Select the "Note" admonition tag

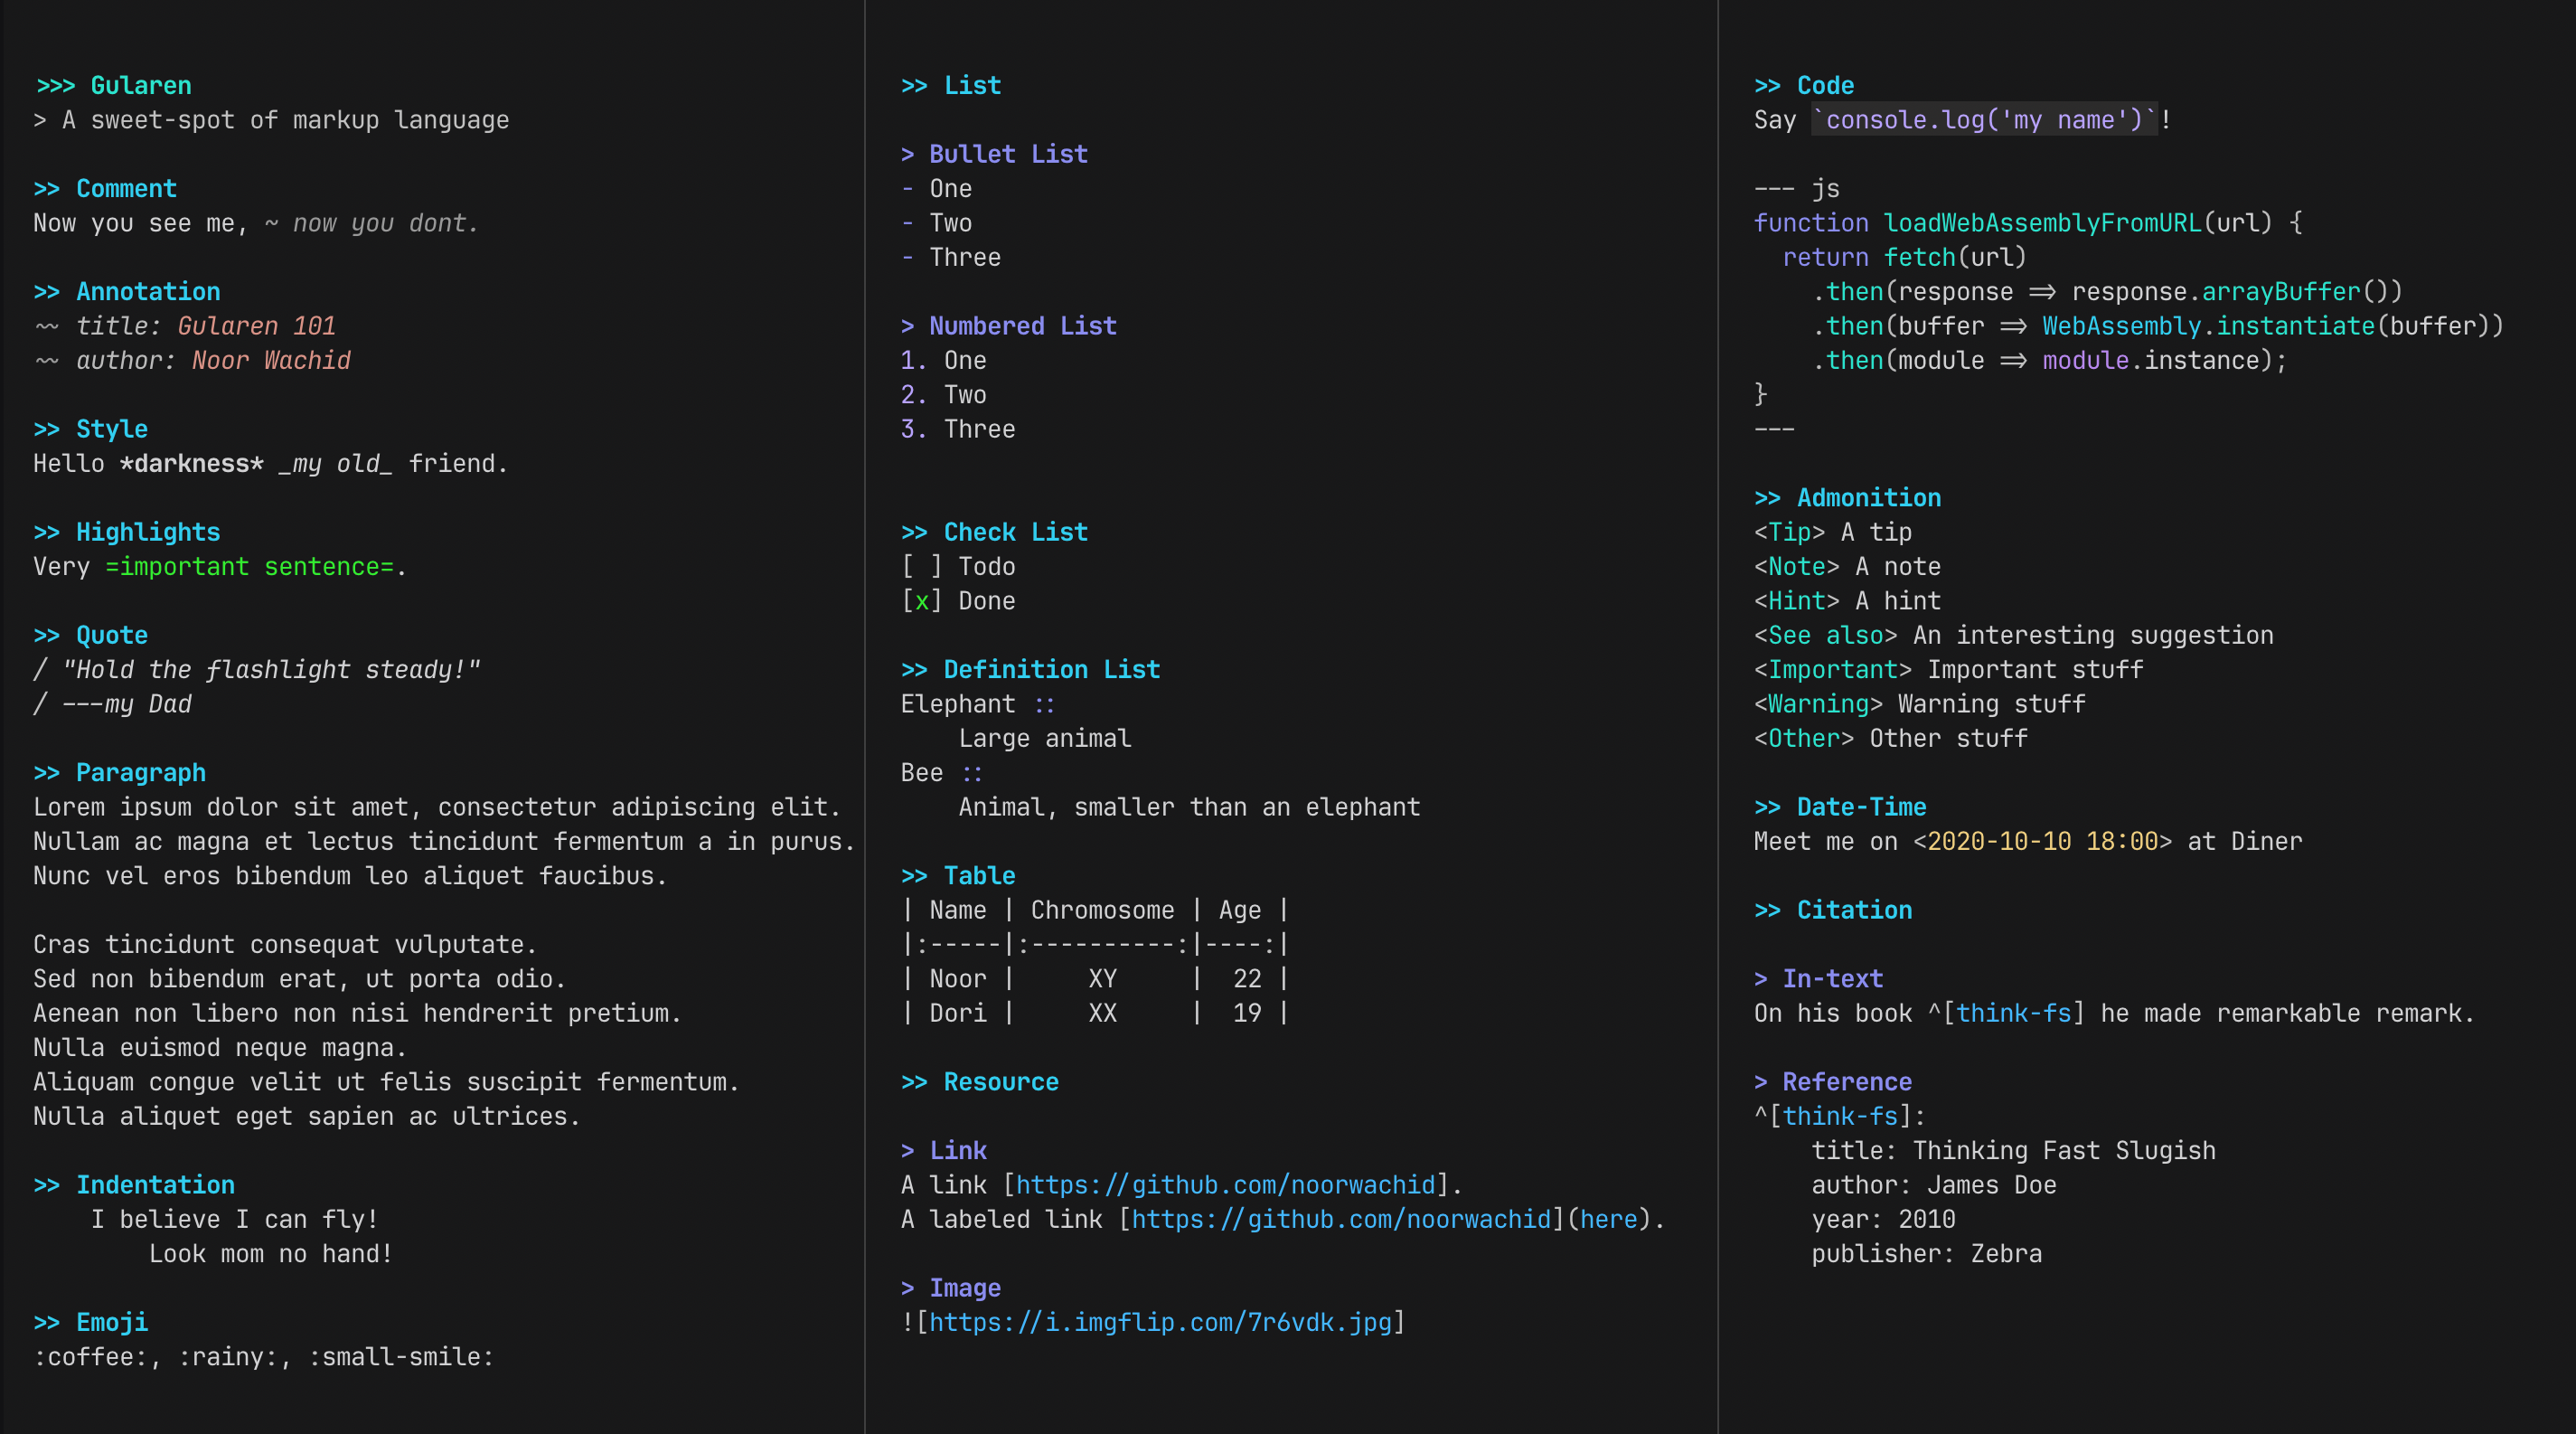point(1796,566)
